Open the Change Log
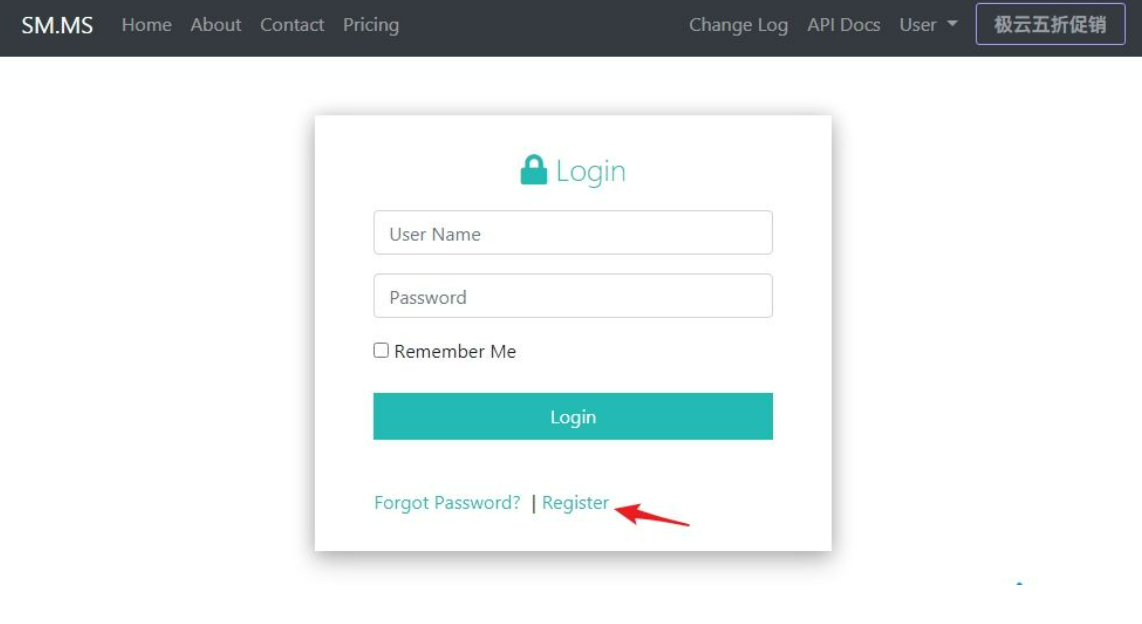Viewport: 1142px width, 624px height. point(738,25)
